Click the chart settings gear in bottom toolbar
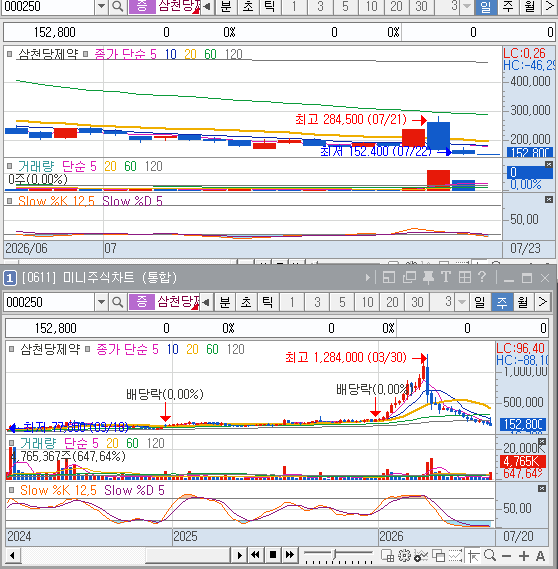The image size is (558, 569). 405,556
